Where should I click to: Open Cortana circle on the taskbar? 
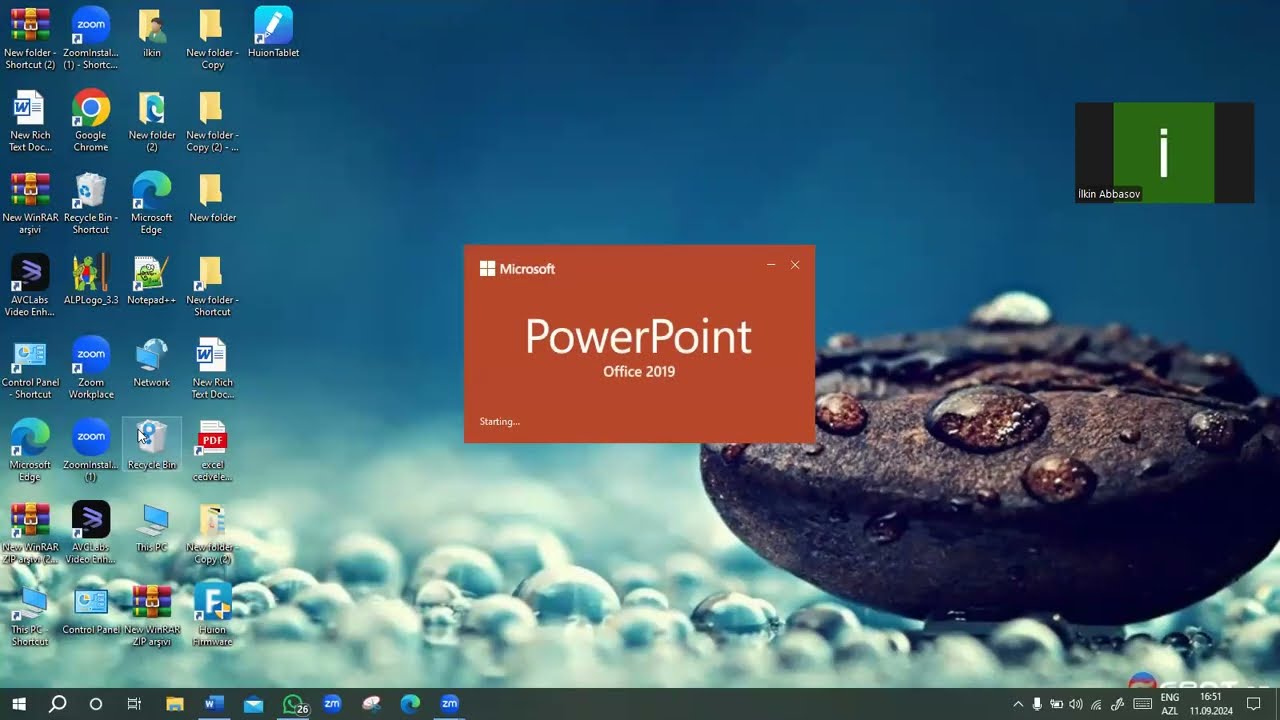96,704
